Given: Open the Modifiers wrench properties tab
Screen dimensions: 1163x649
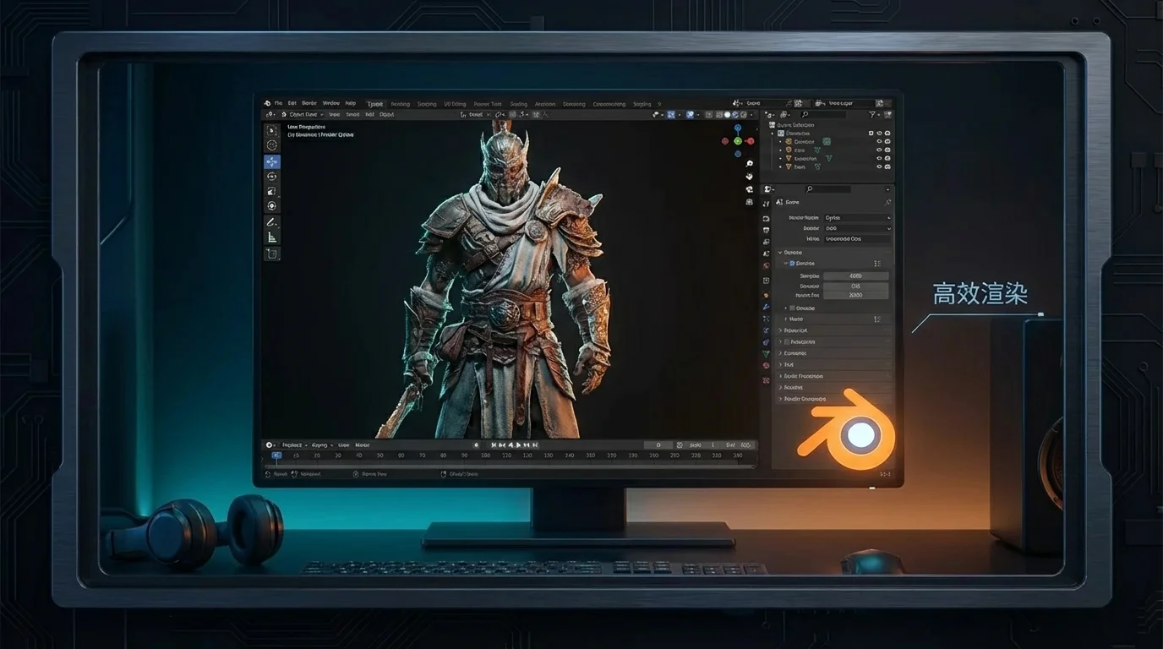Looking at the screenshot, I should (x=766, y=307).
